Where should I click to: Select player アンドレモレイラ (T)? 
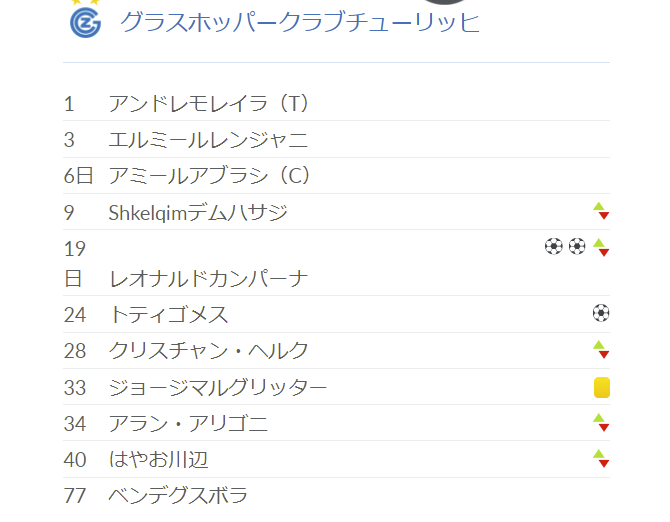[x=208, y=103]
